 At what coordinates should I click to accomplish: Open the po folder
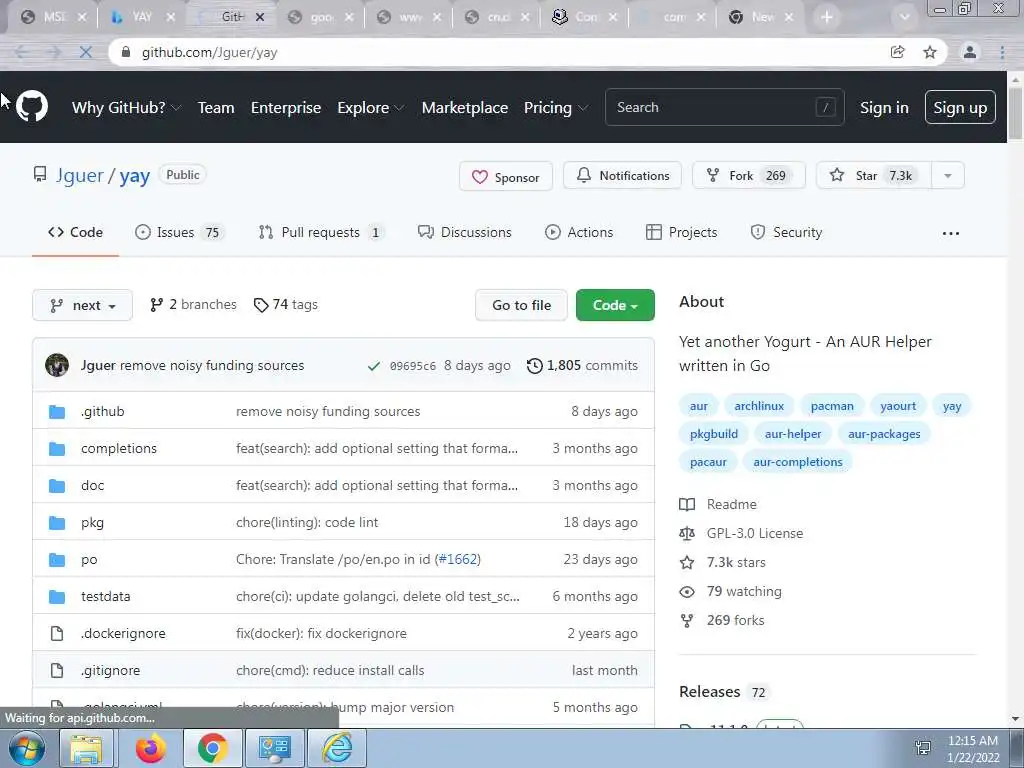(89, 560)
